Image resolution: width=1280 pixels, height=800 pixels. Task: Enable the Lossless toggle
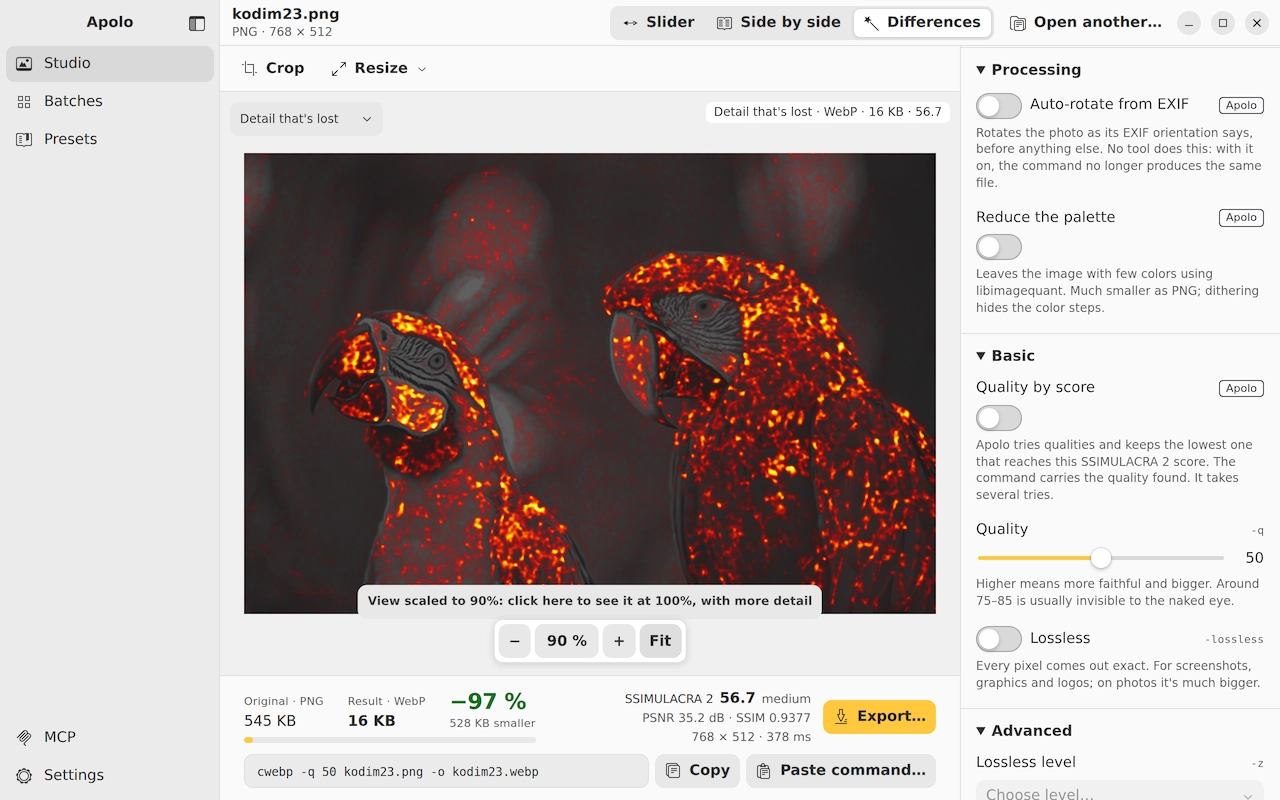(x=999, y=639)
